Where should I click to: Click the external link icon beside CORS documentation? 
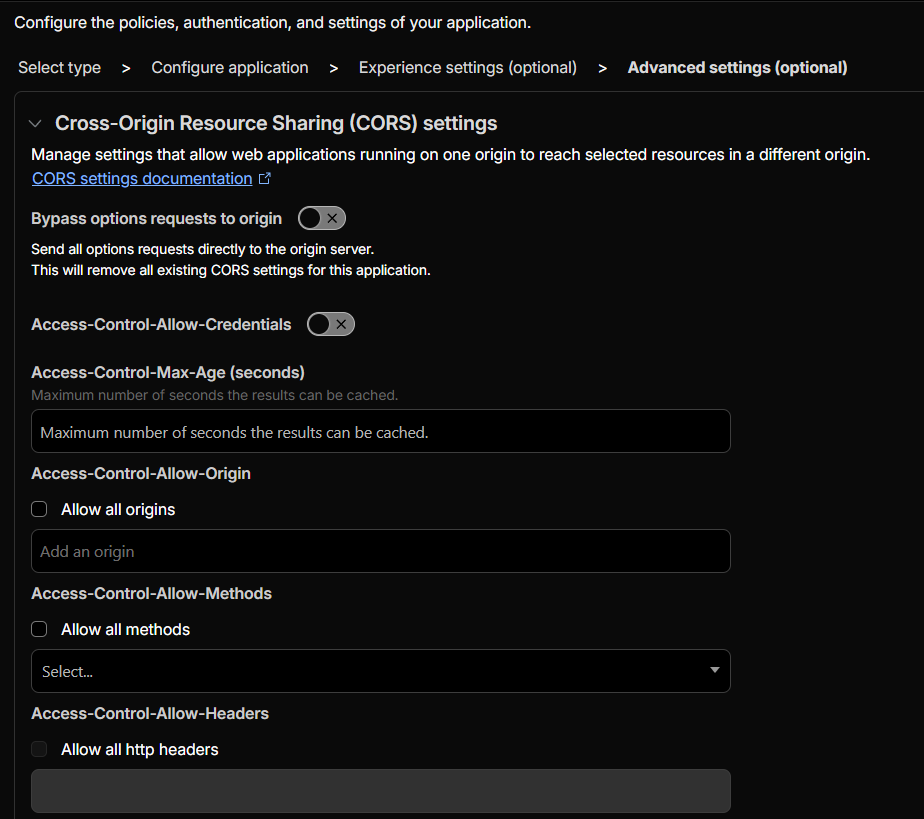point(265,179)
